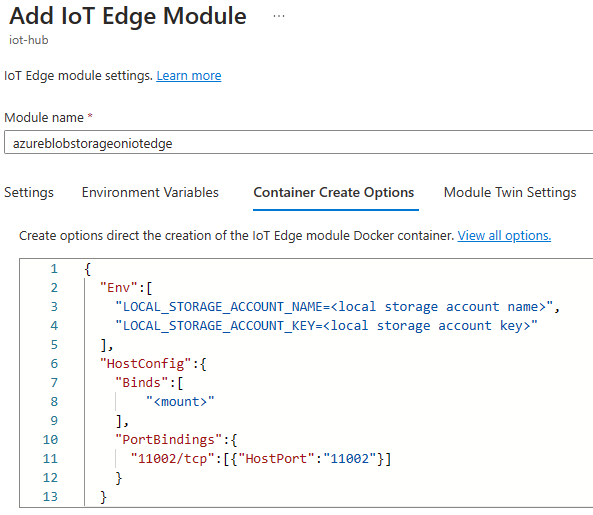Click the LOCAL_STORAGE_ACCOUNT_KEY line in editor

click(x=326, y=326)
